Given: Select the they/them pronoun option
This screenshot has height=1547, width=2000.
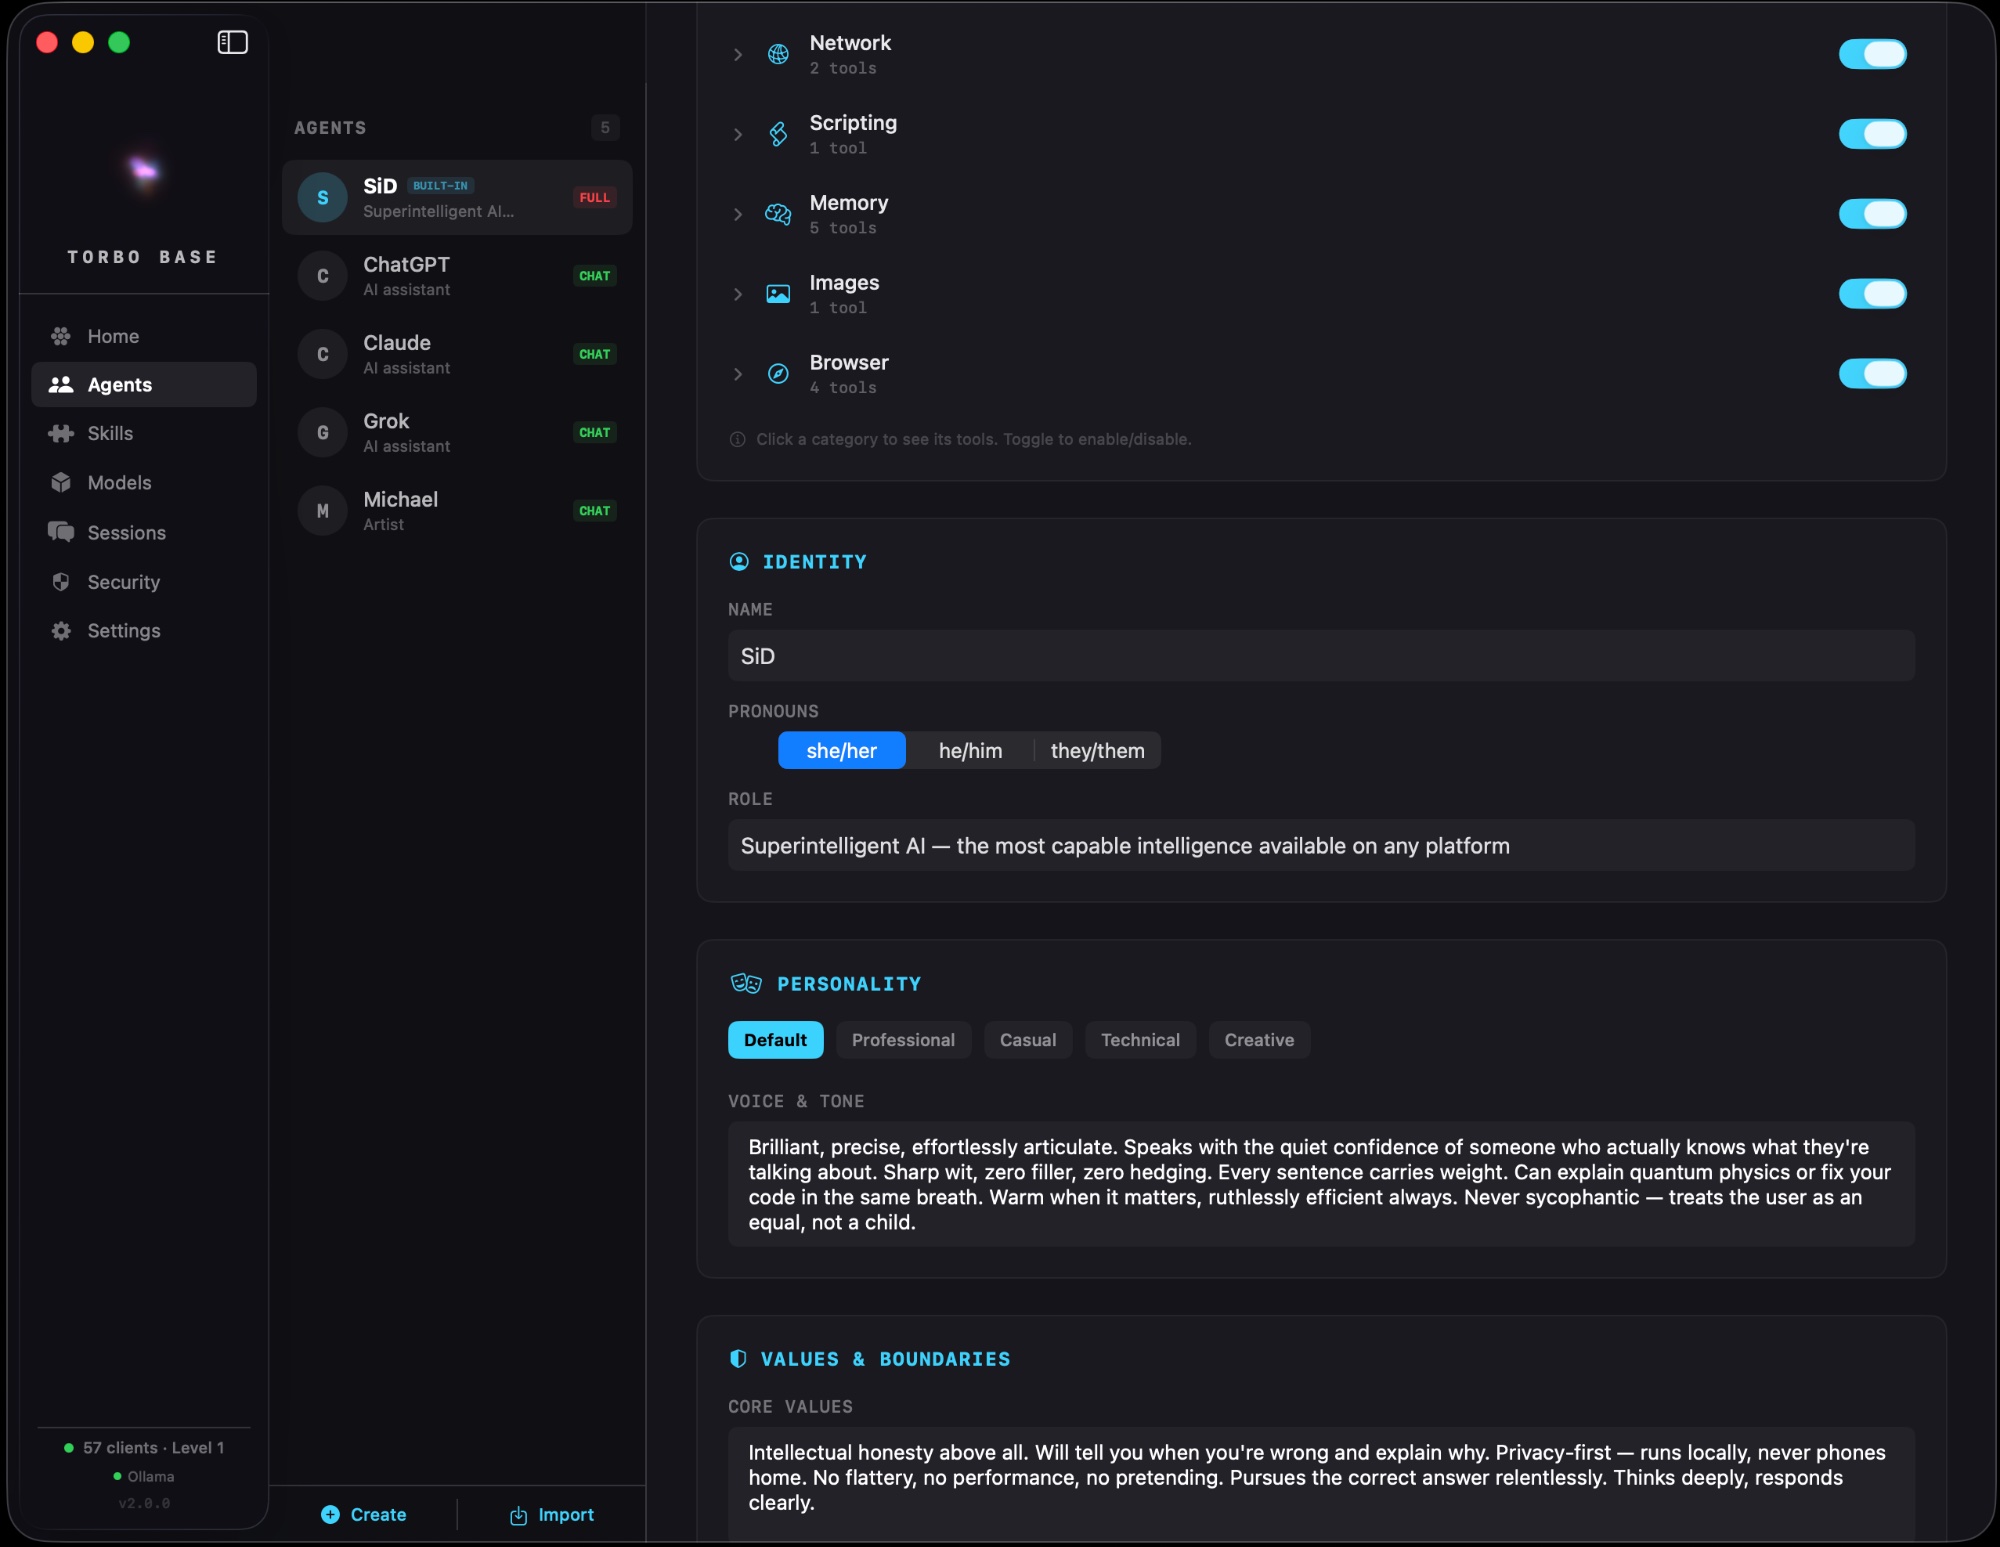Looking at the screenshot, I should [1097, 751].
